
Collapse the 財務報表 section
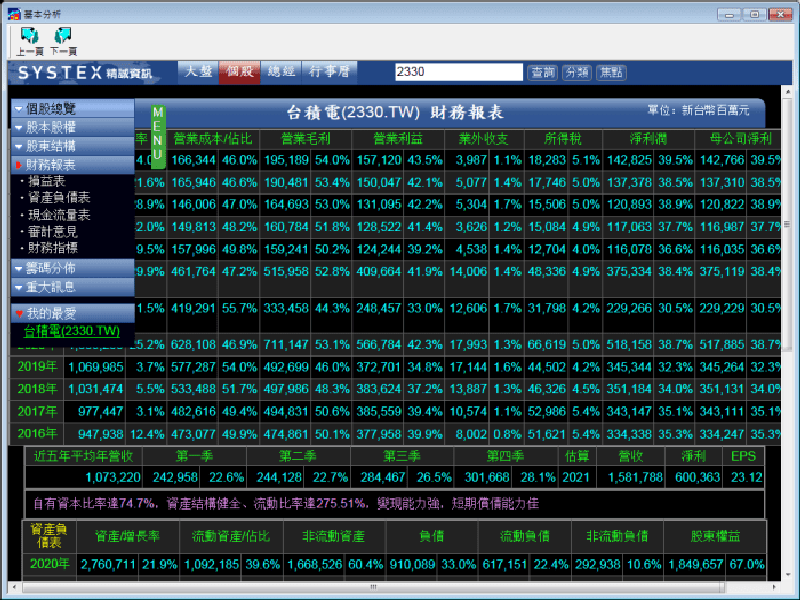[x=72, y=165]
